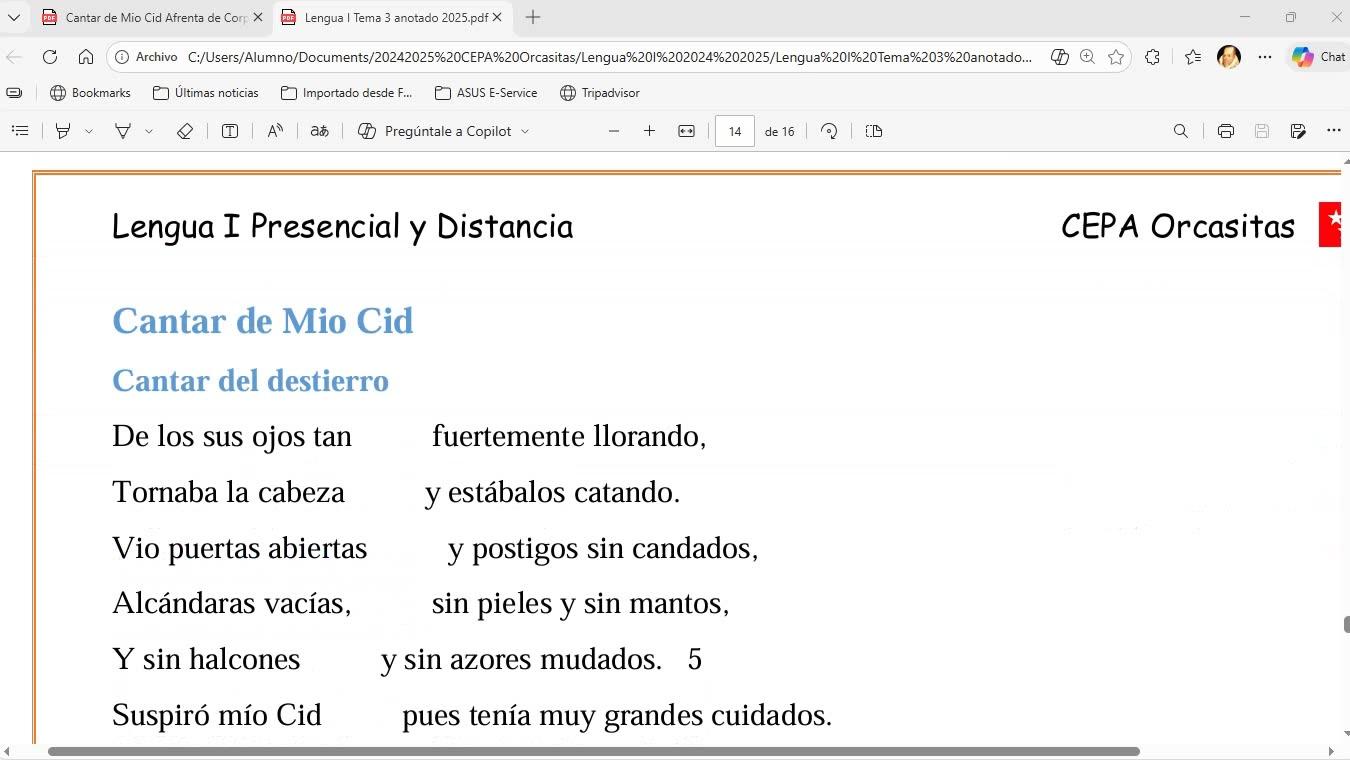Open the browser extensions menu
The height and width of the screenshot is (760, 1350).
coord(1152,57)
